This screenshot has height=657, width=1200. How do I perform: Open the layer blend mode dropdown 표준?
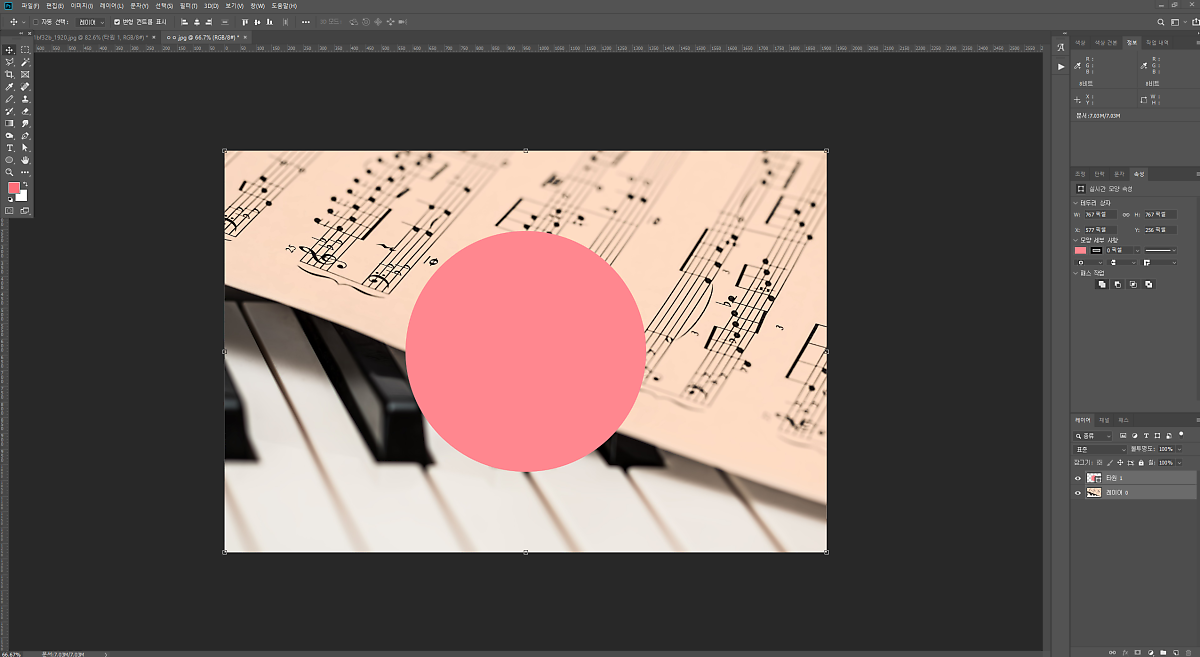tap(1102, 449)
